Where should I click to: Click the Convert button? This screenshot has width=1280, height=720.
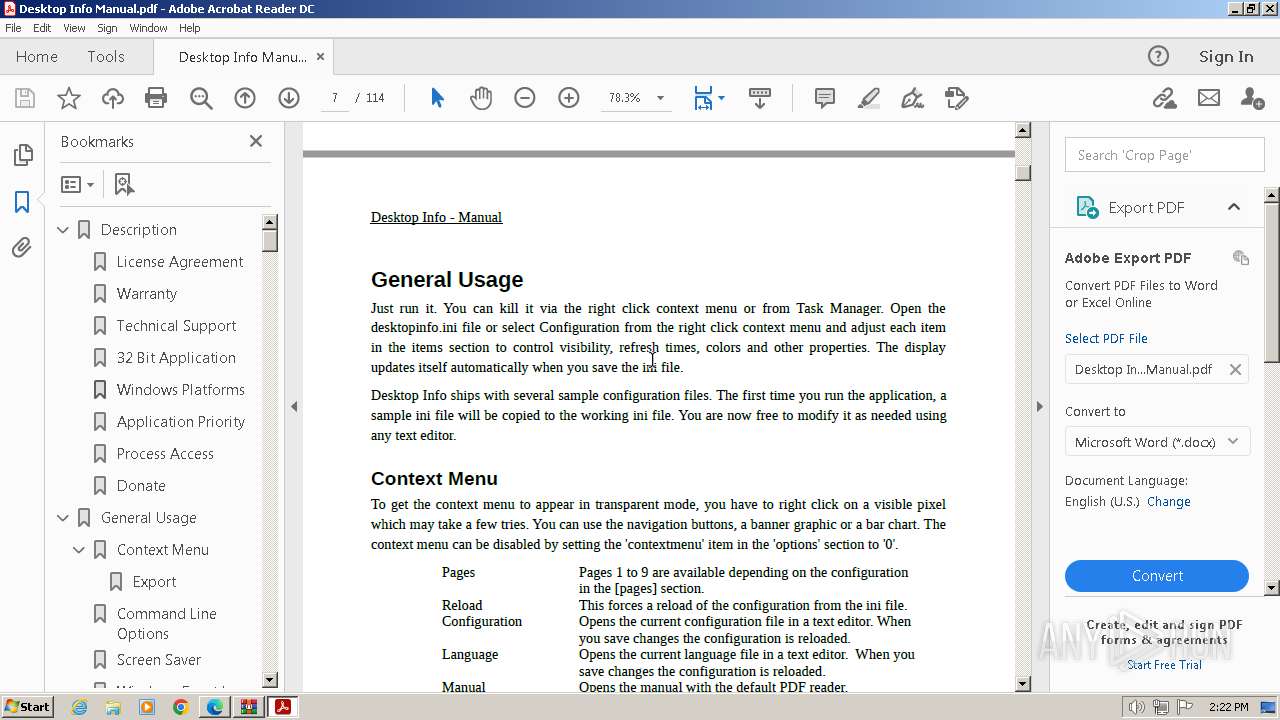[x=1157, y=576]
